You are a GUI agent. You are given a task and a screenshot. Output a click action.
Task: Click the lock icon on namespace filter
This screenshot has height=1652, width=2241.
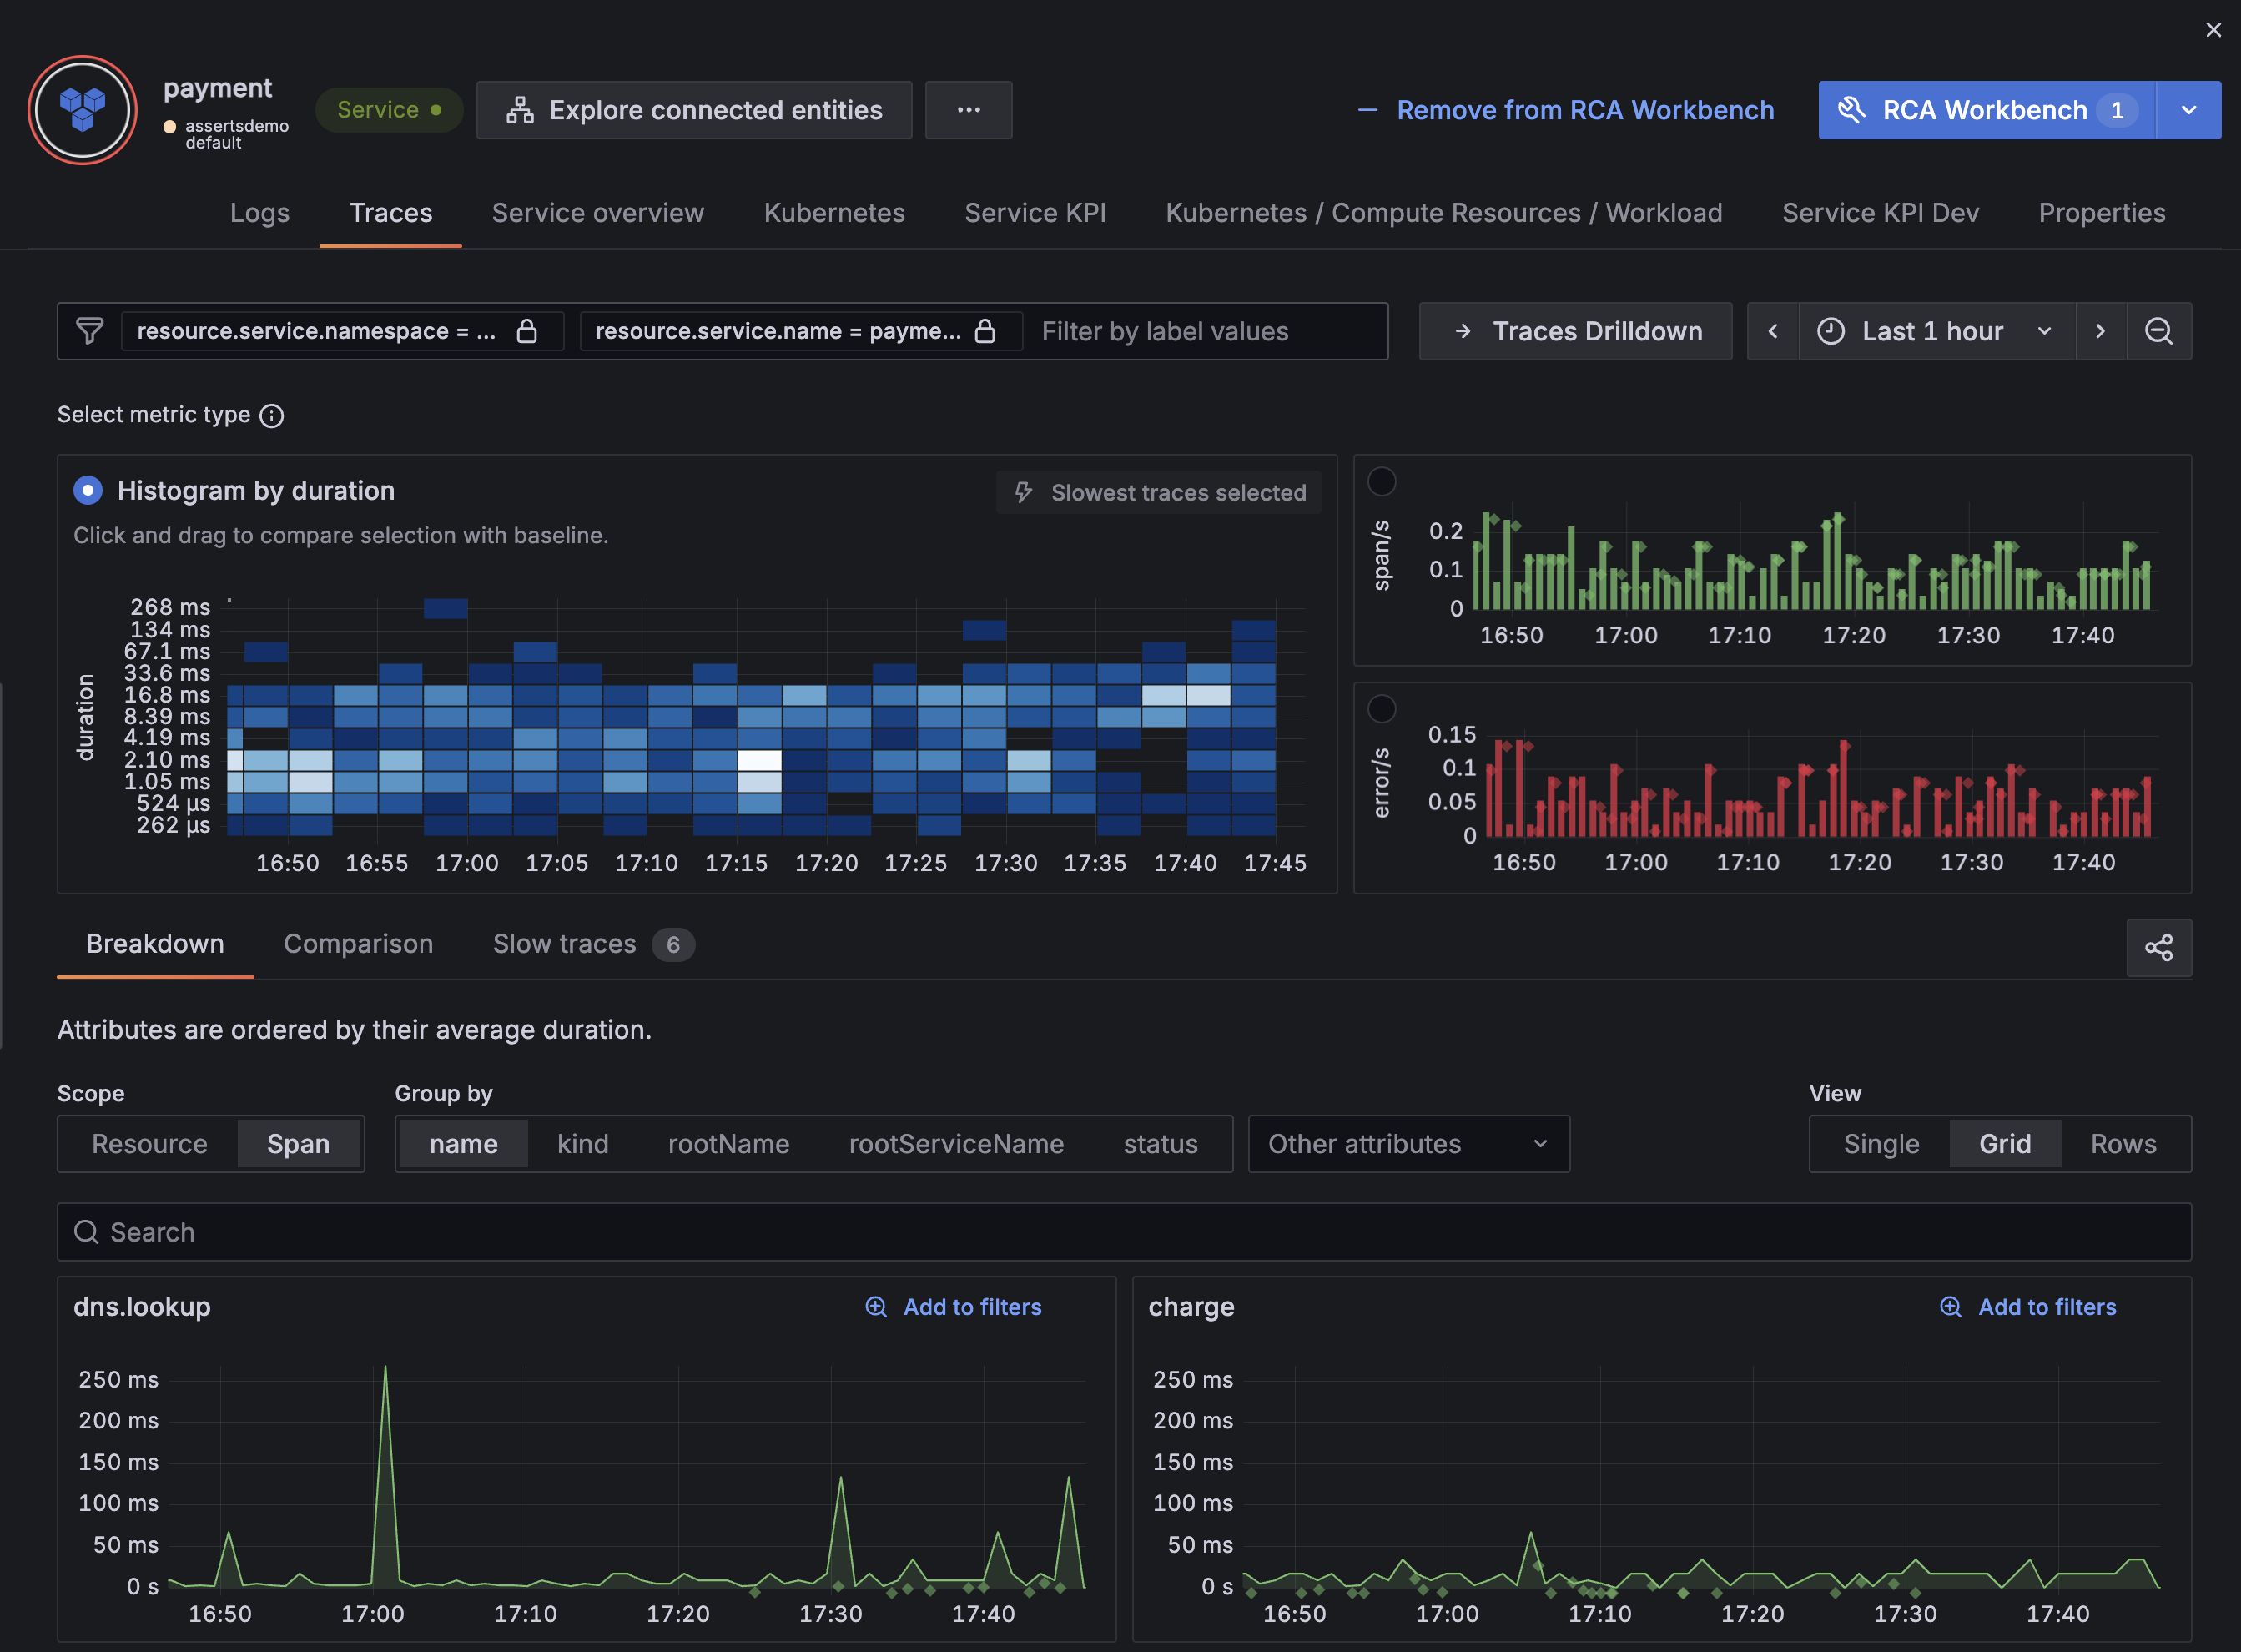pos(527,331)
